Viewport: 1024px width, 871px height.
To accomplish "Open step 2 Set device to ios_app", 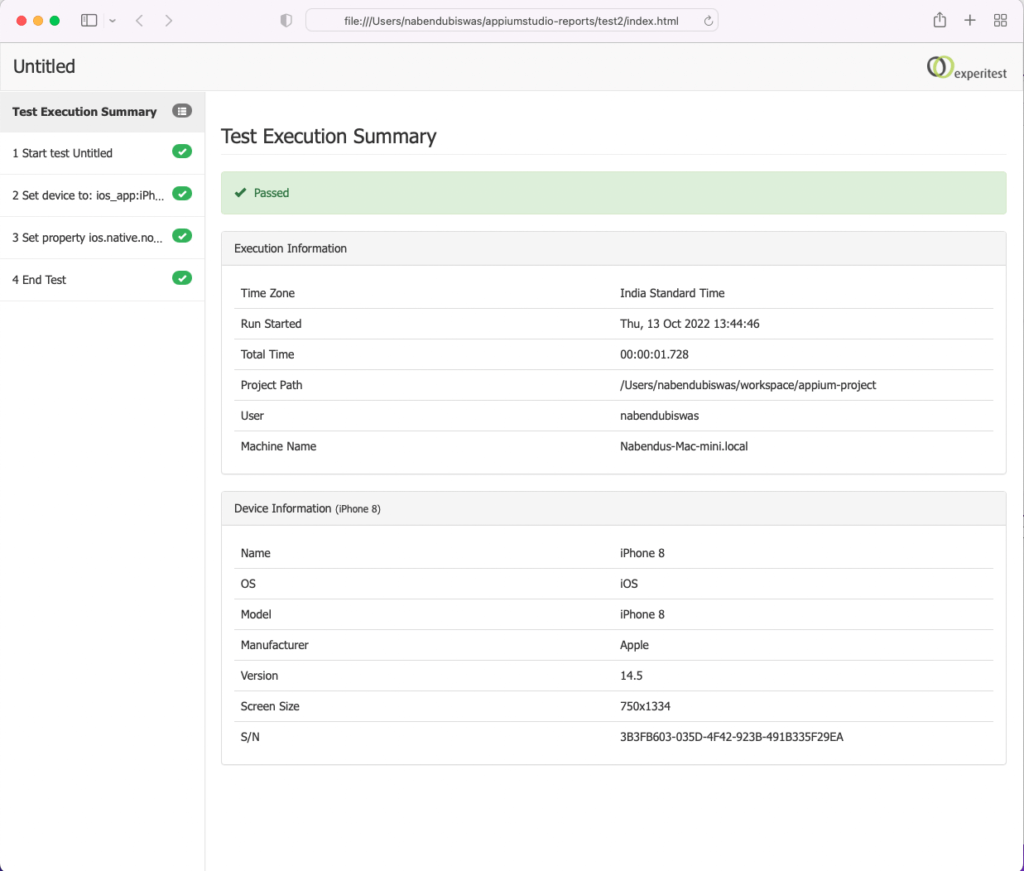I will click(x=88, y=195).
